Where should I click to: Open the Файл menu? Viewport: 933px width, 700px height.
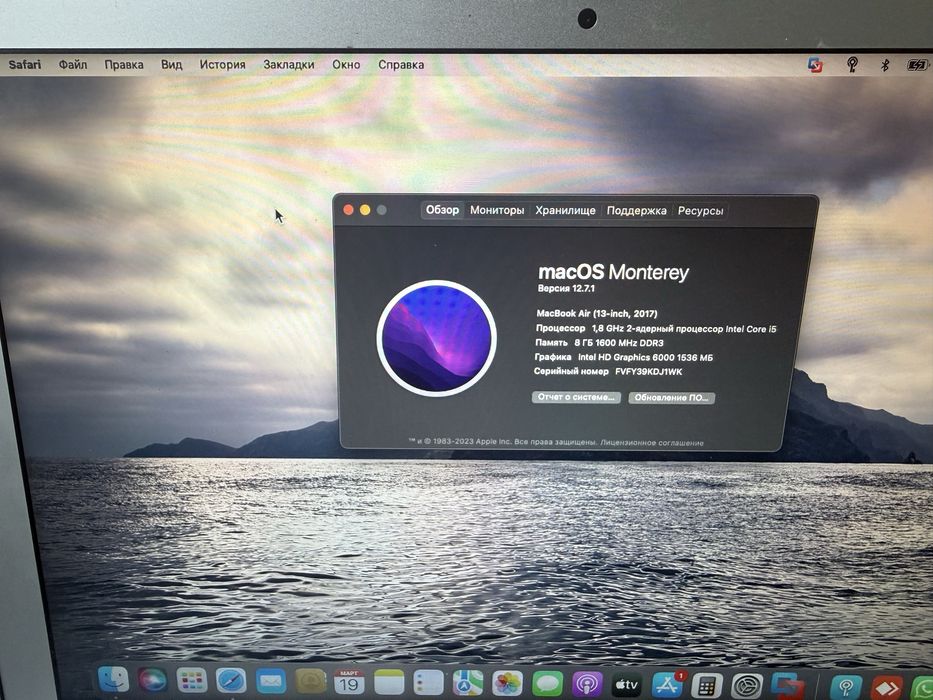pyautogui.click(x=73, y=64)
